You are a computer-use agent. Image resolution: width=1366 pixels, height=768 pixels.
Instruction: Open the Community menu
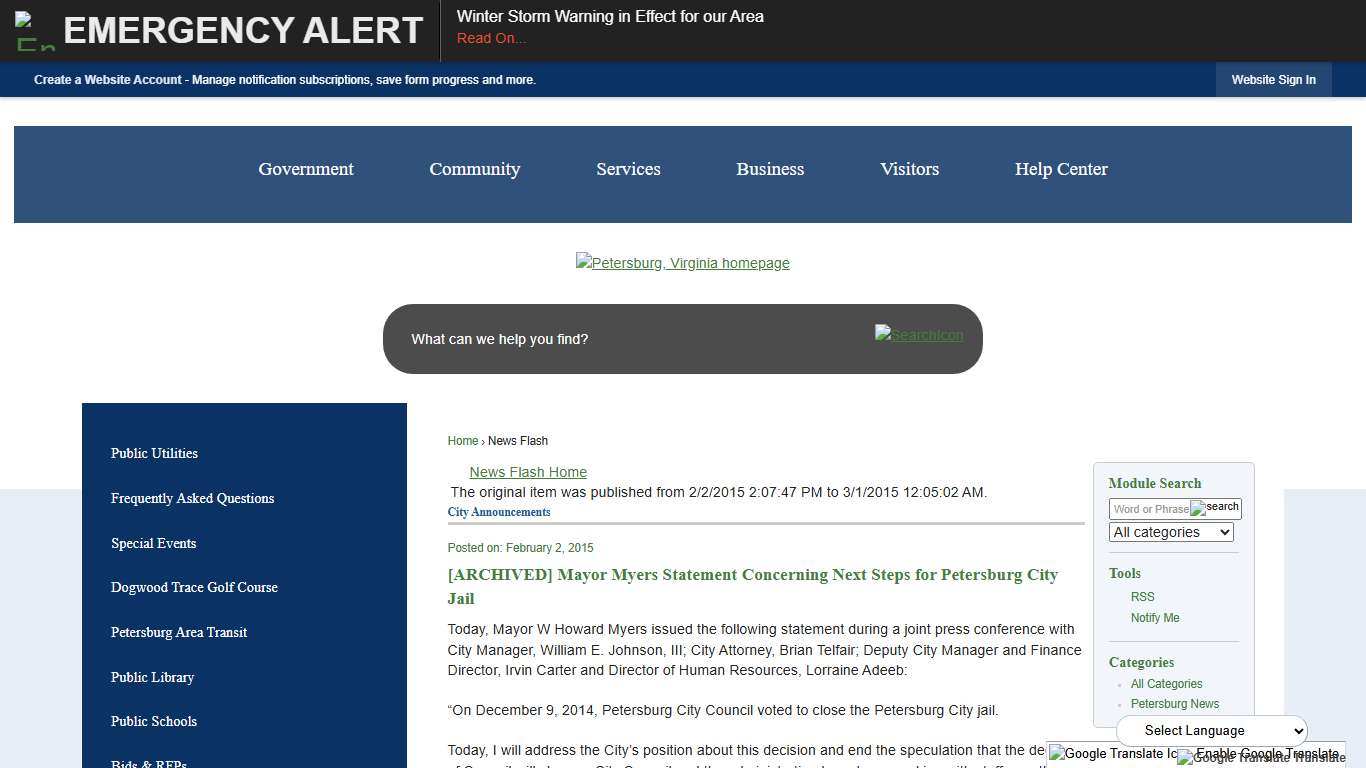[475, 169]
